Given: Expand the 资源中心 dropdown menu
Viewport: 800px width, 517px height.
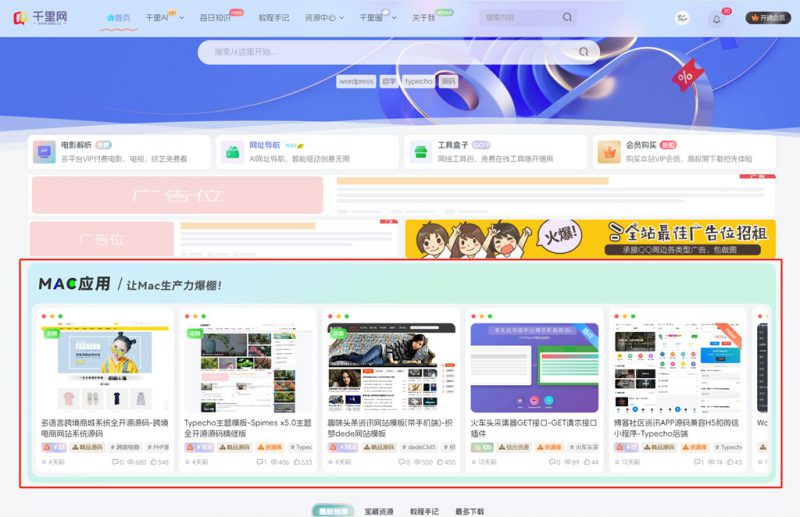Looking at the screenshot, I should (324, 18).
